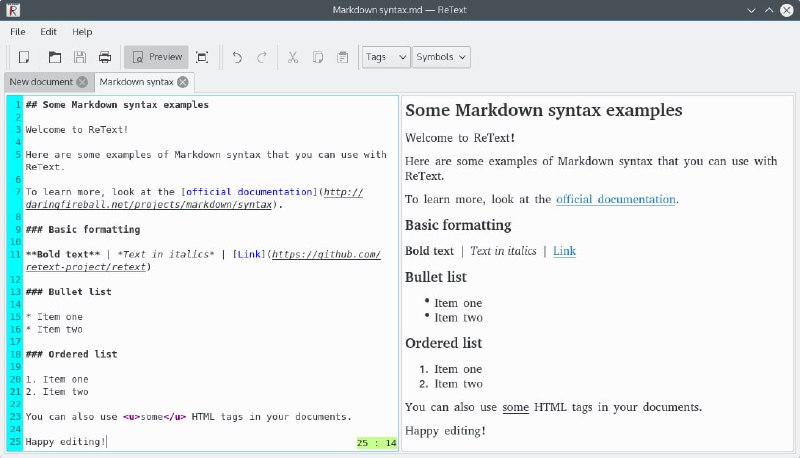Open the Symbols dropdown
Image resolution: width=800 pixels, height=458 pixels.
click(x=441, y=57)
